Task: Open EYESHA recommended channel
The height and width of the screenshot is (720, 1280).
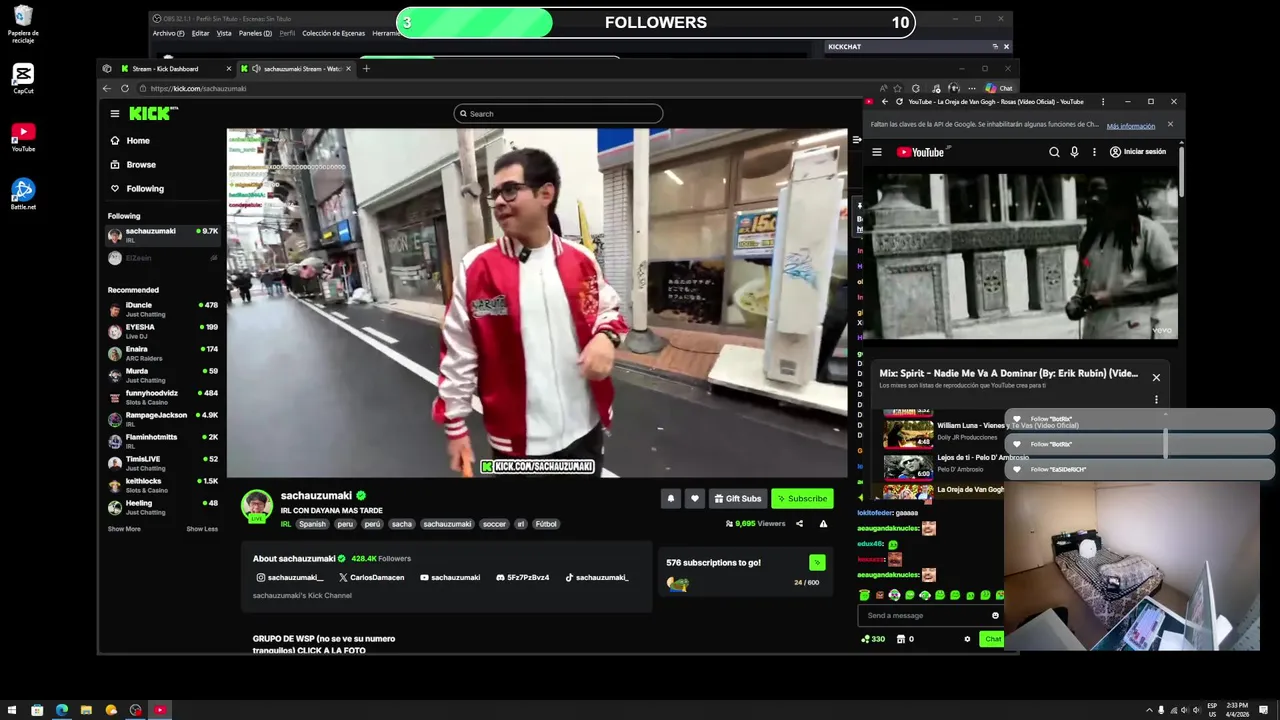Action: 163,330
